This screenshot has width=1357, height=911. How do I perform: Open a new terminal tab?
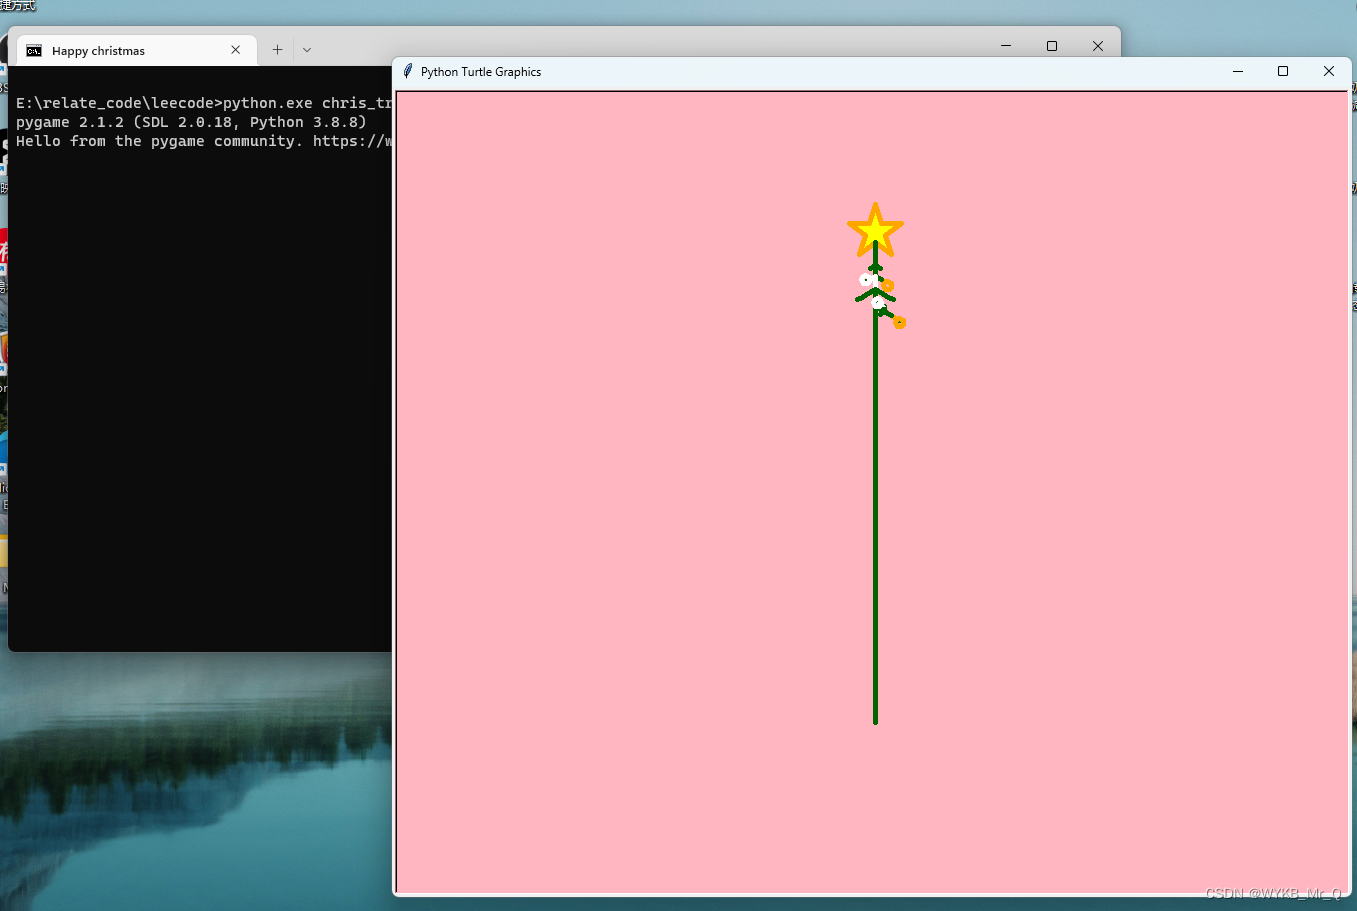coord(277,50)
